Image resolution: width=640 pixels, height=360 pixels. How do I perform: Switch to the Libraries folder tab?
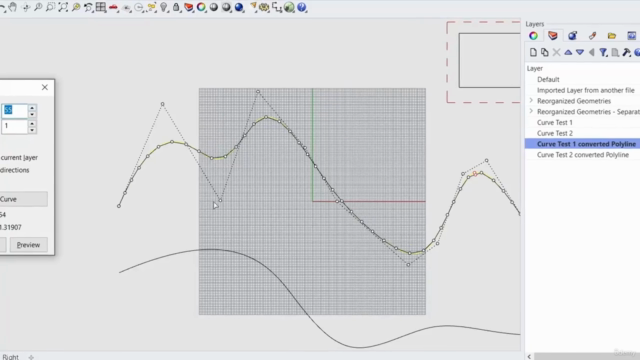click(x=611, y=36)
